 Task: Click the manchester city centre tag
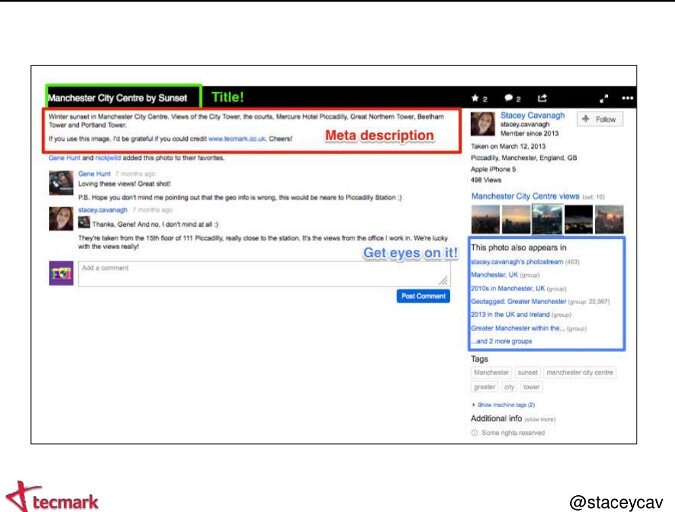click(x=579, y=372)
